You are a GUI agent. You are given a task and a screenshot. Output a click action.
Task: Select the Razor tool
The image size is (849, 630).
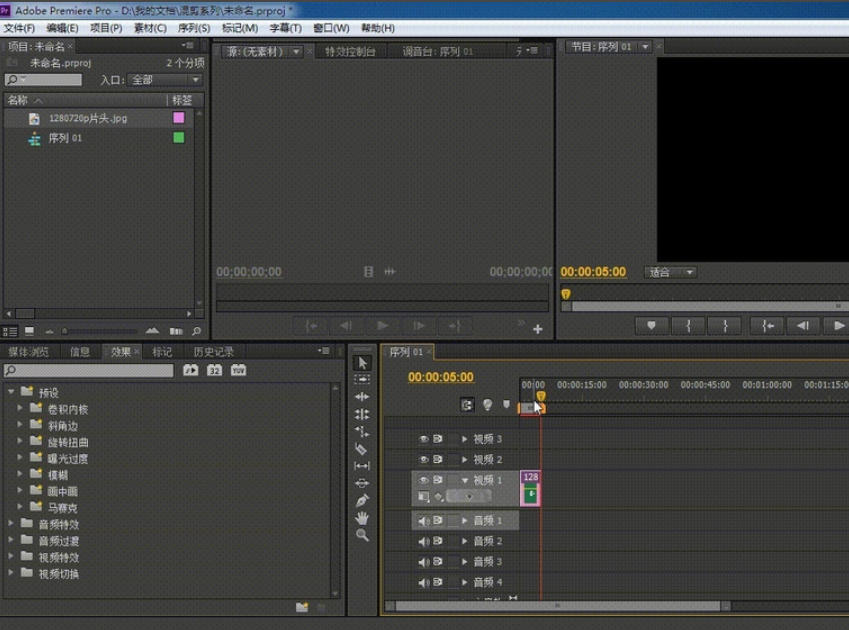(x=362, y=449)
